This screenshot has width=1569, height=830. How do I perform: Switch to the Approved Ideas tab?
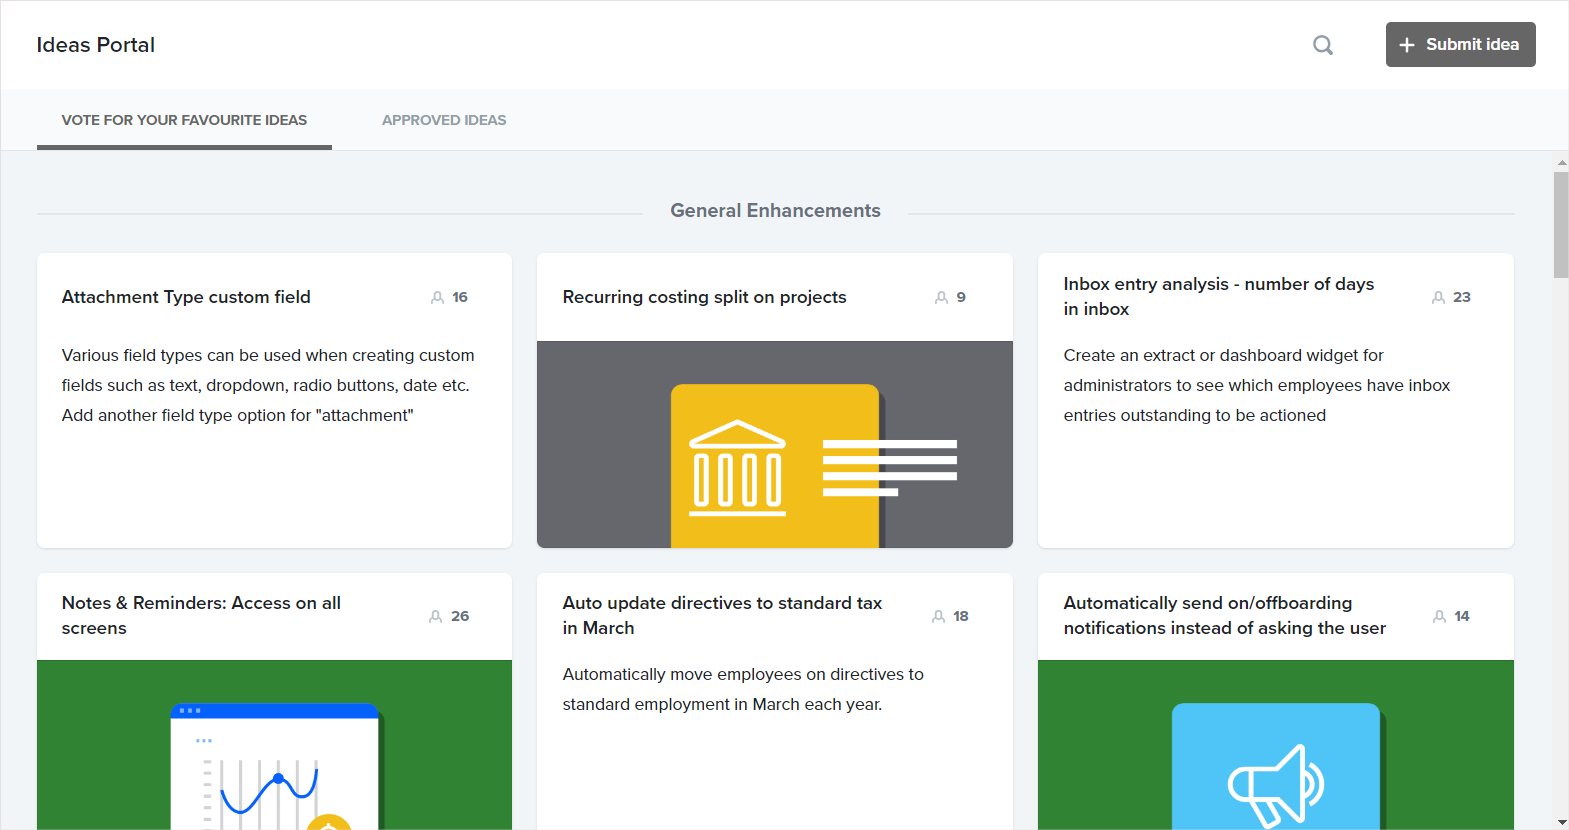[444, 120]
